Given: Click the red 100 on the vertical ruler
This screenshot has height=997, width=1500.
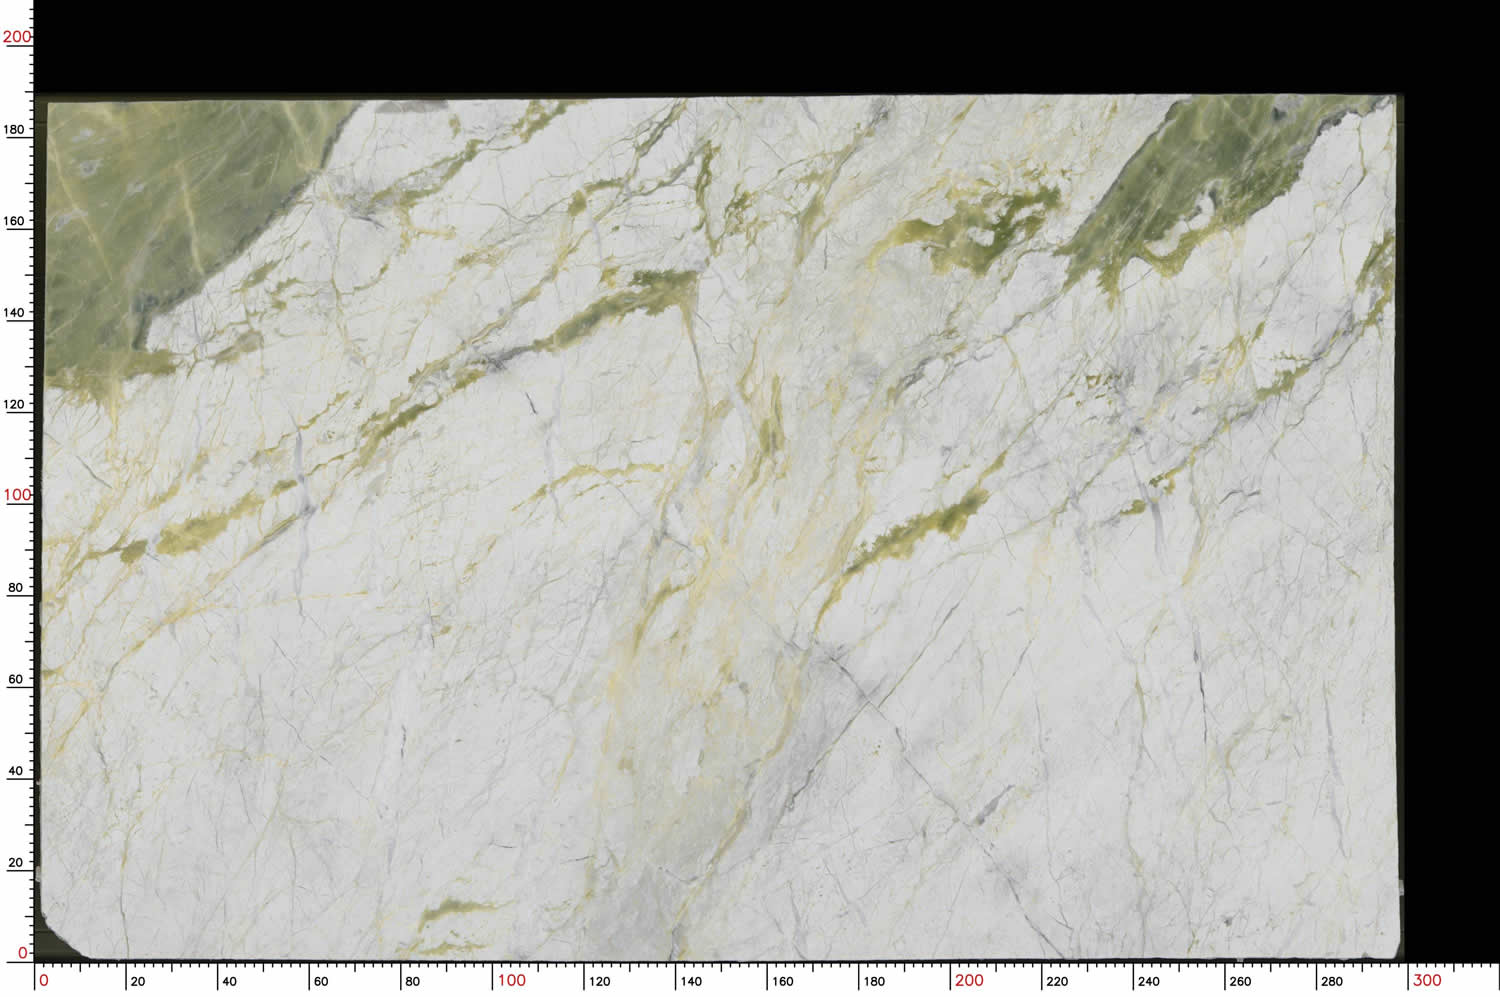Looking at the screenshot, I should coord(17,495).
